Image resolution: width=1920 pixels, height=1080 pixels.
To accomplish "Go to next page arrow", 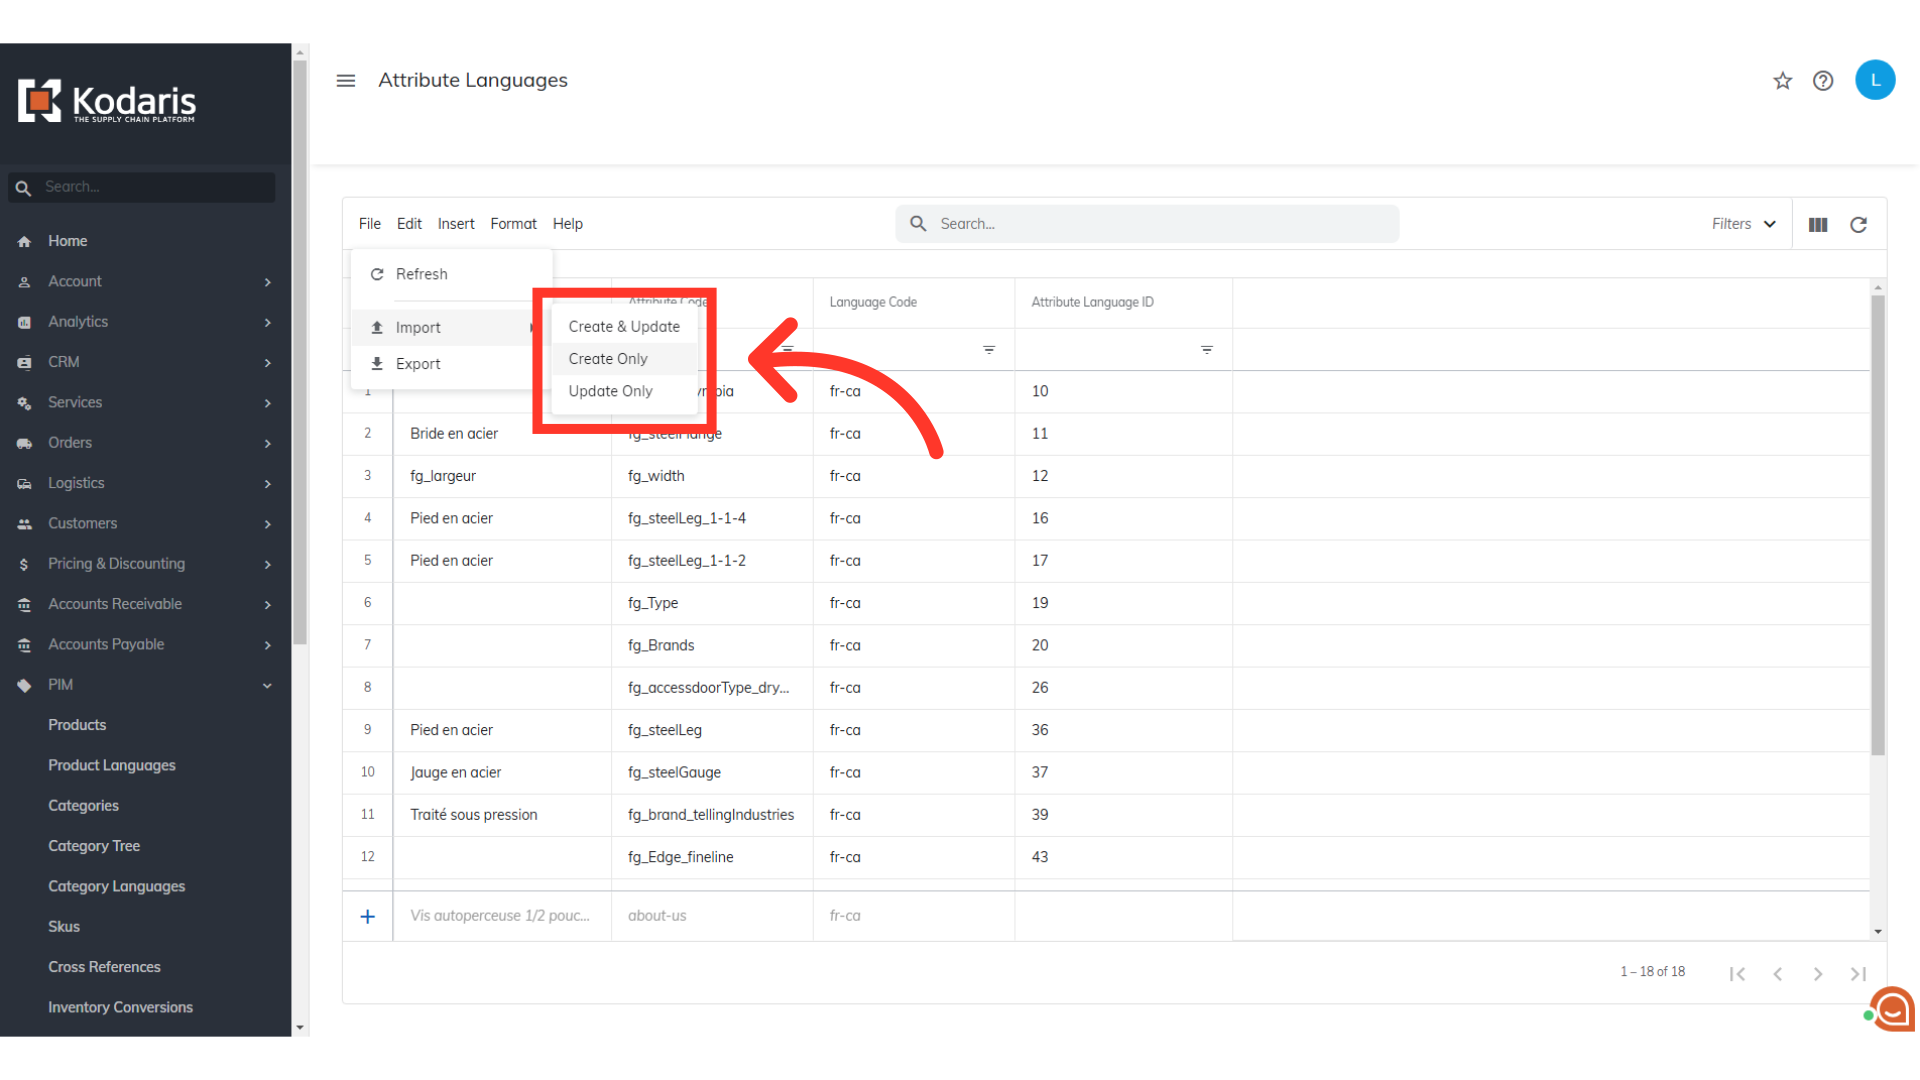I will pos(1818,973).
